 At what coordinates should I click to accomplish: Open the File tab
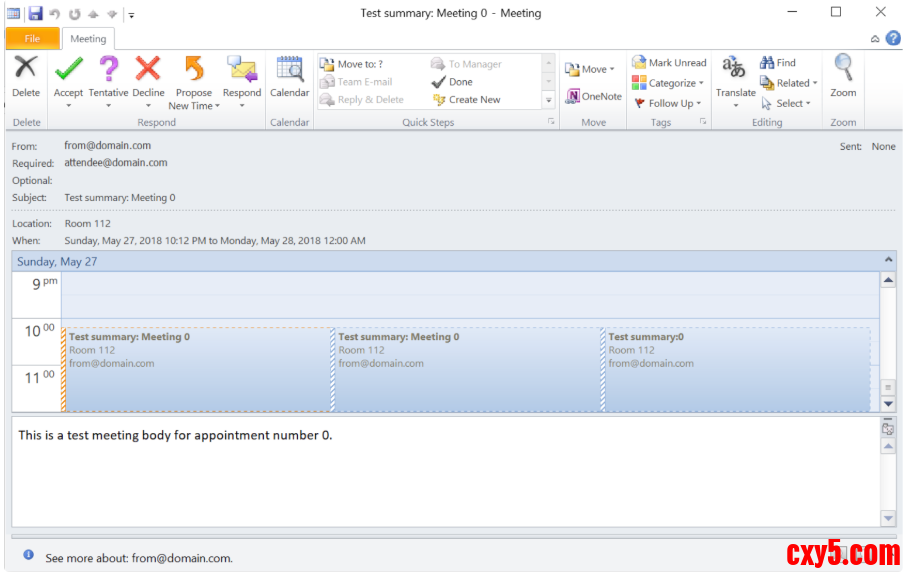pos(32,39)
